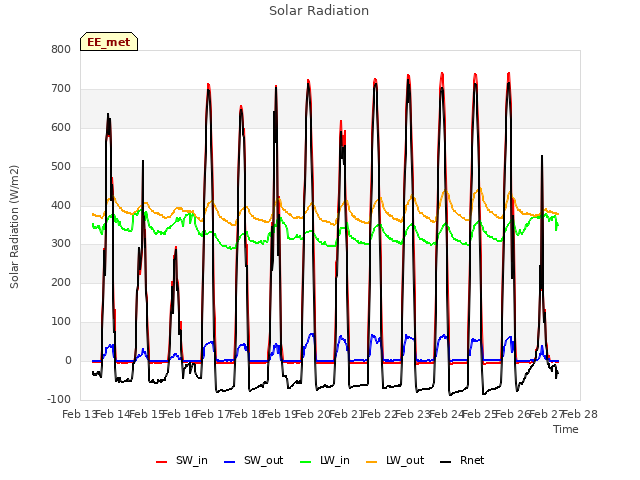Click the Feb 25 x-axis tick label

pos(480,415)
